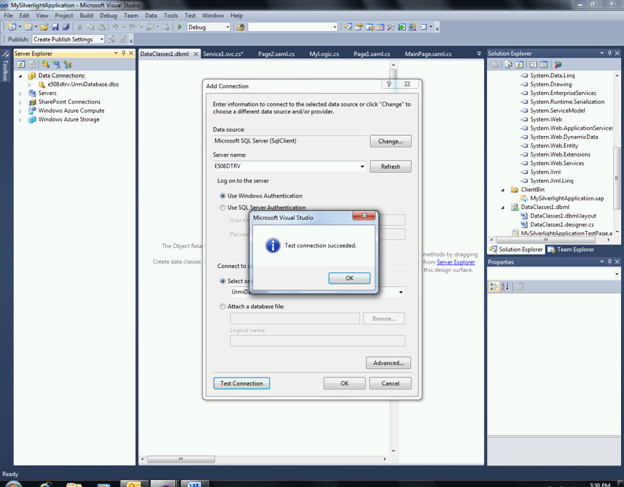Select Use Windows Authentication radio button
This screenshot has height=487, width=624.
tap(223, 196)
